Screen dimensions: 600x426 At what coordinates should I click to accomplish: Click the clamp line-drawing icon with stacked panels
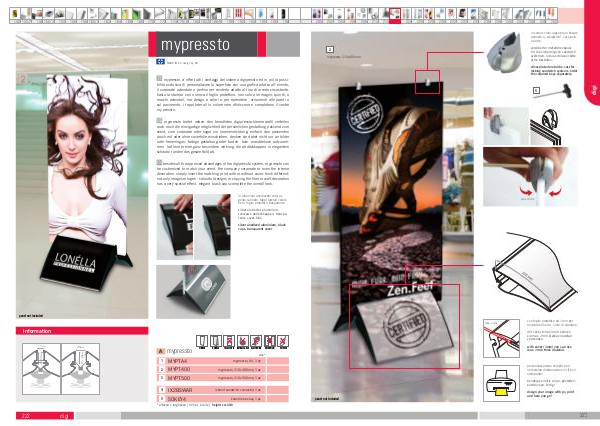tap(546, 127)
